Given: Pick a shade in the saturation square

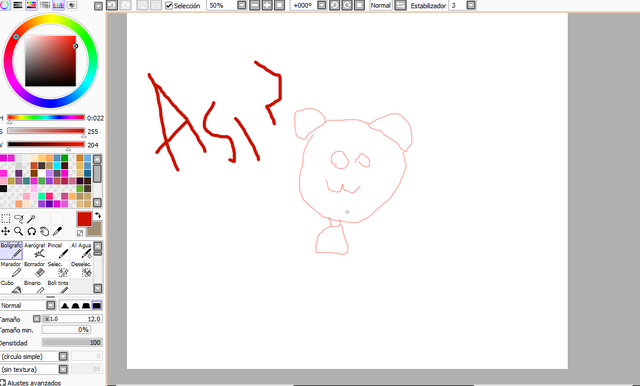Looking at the screenshot, I should click(x=50, y=61).
